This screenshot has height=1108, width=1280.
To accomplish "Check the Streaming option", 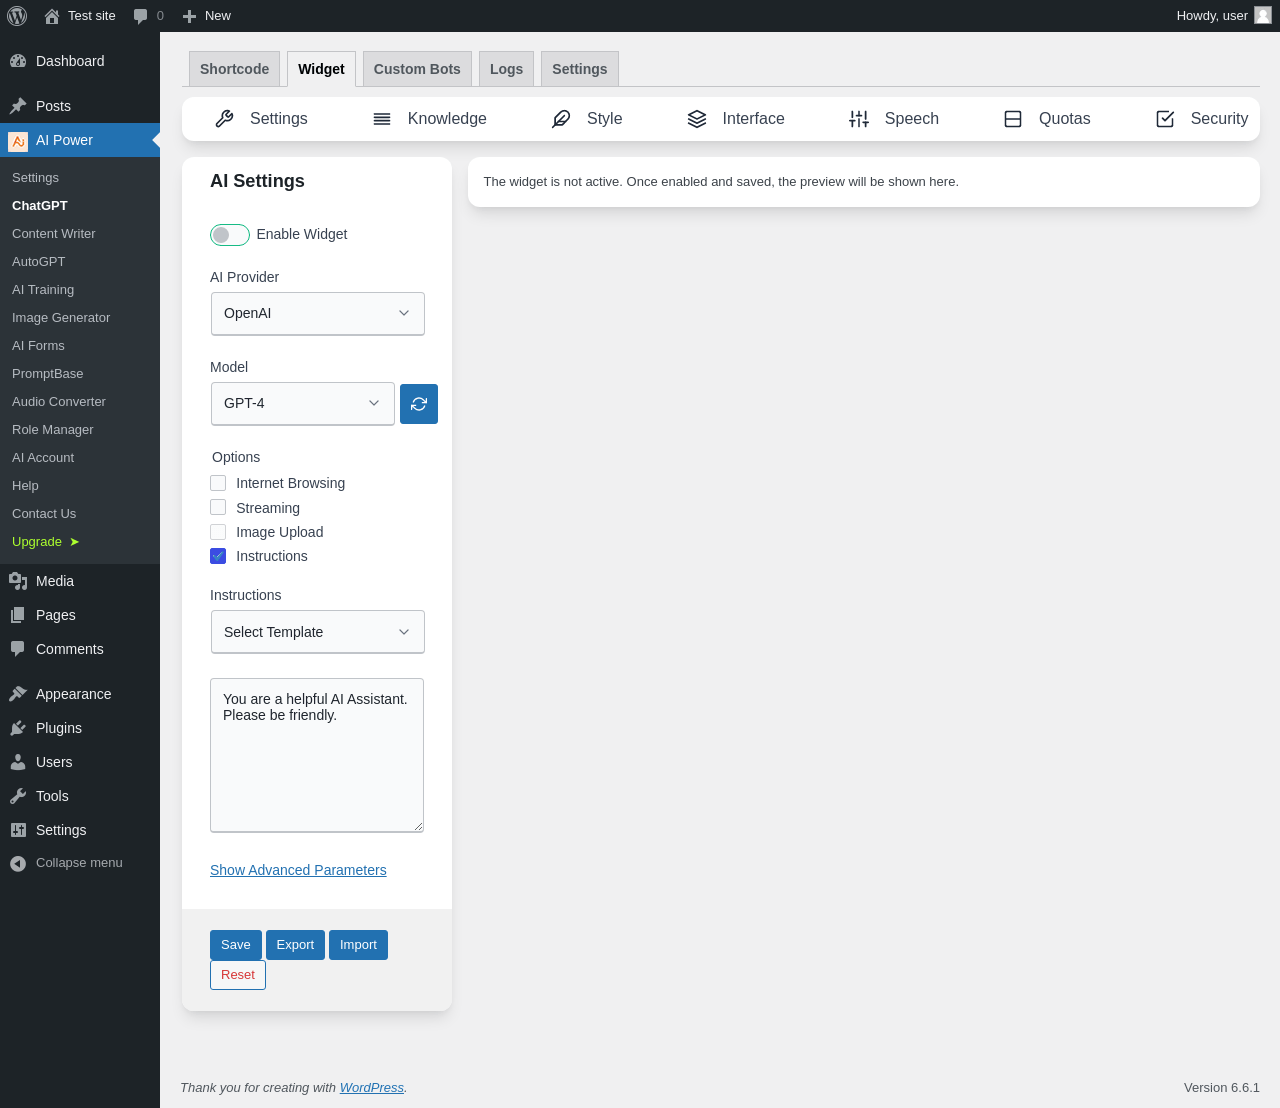I will point(218,507).
